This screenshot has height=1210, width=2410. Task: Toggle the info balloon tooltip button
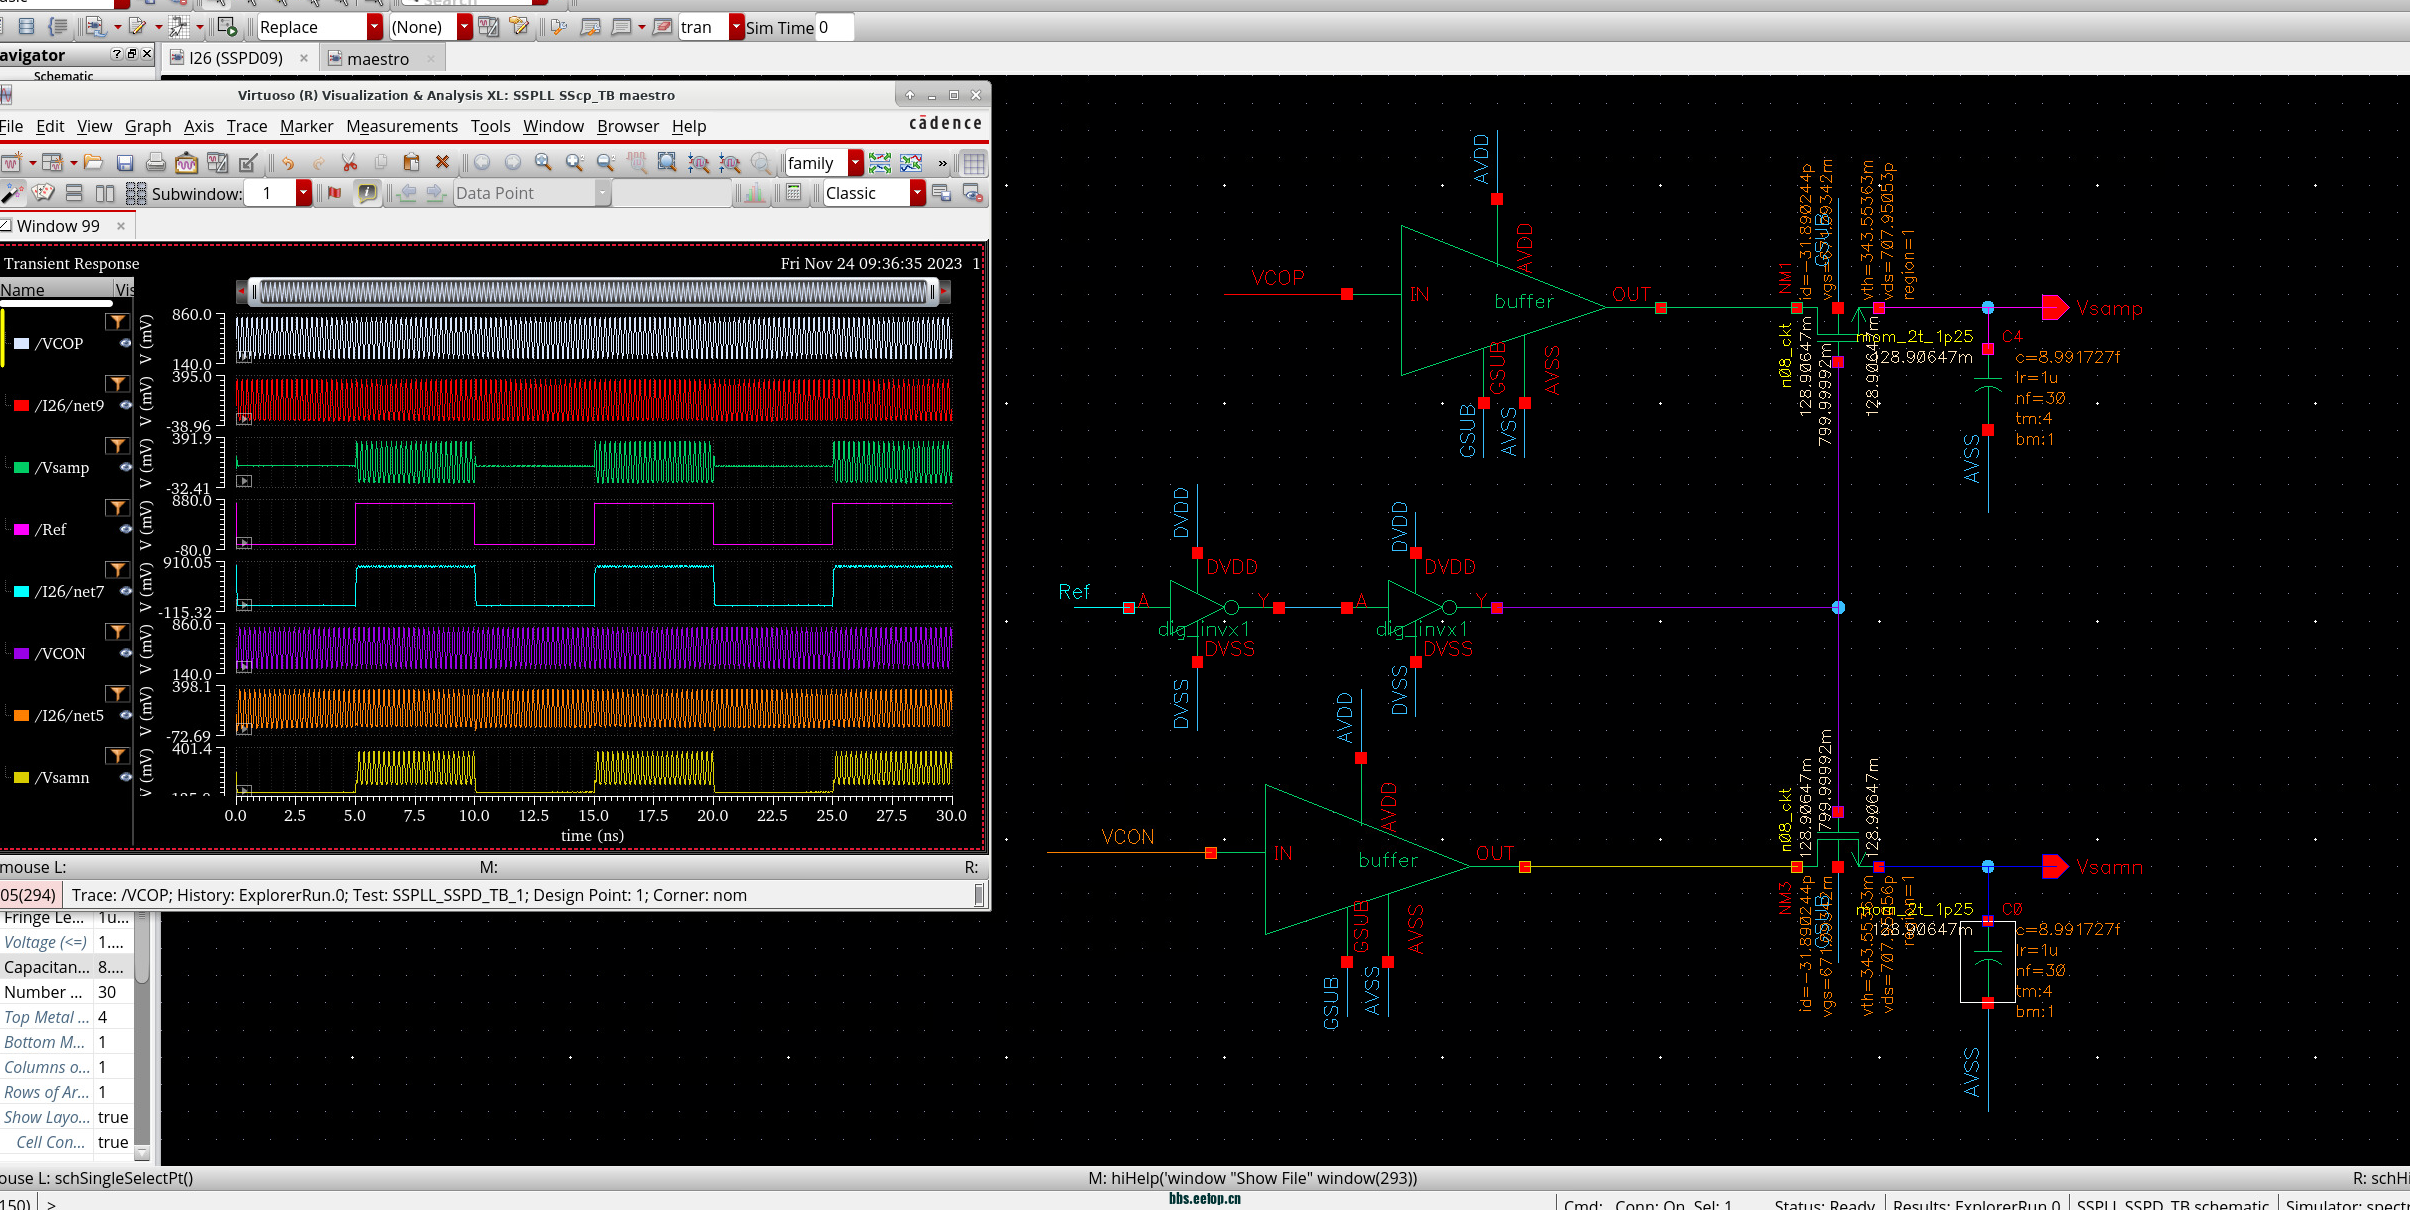pyautogui.click(x=367, y=193)
